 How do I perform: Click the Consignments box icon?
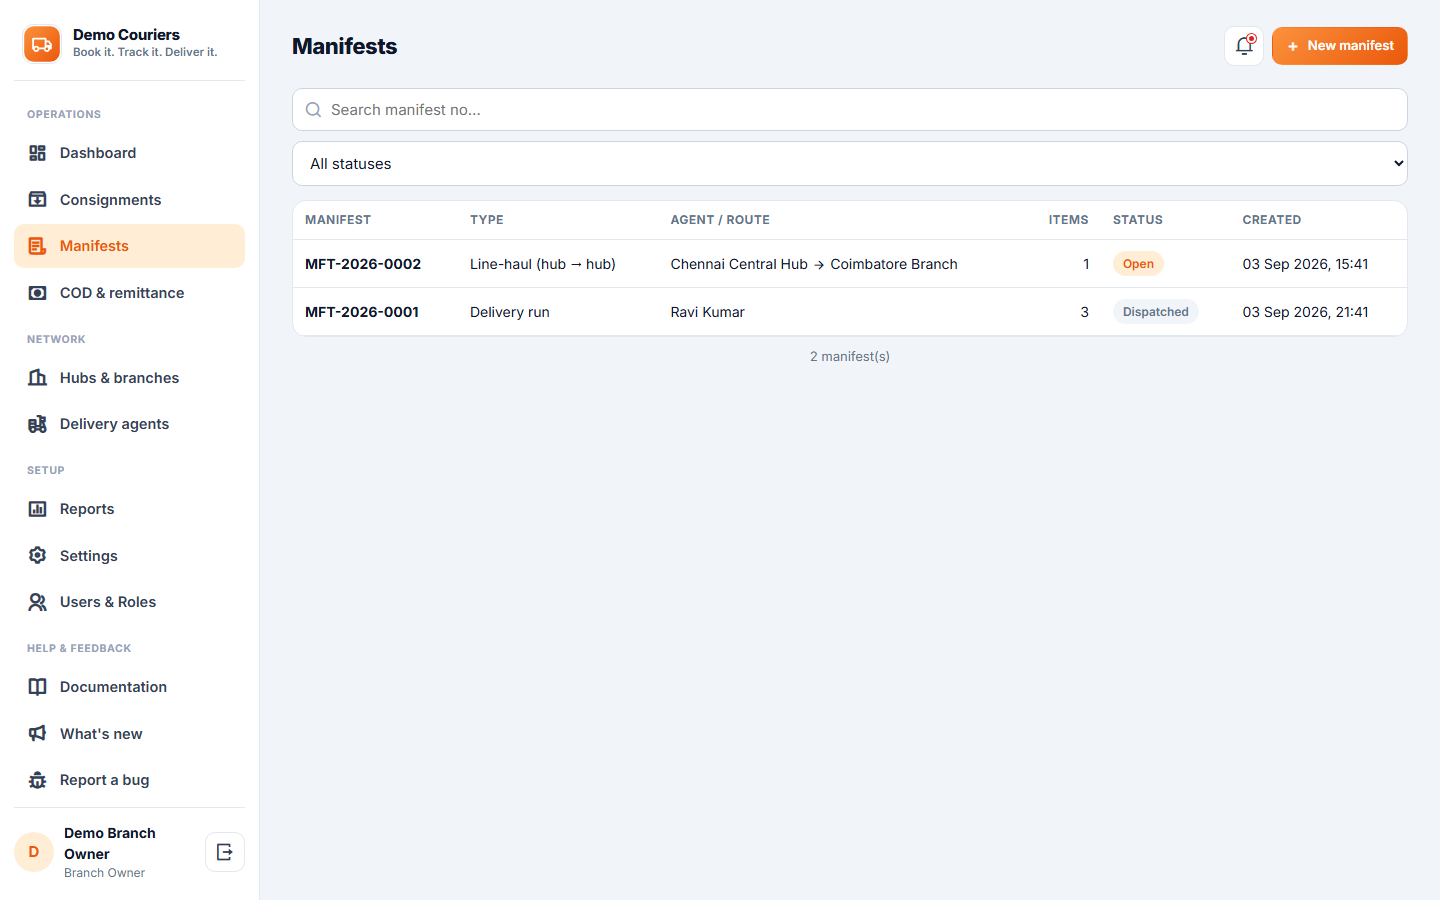coord(37,199)
